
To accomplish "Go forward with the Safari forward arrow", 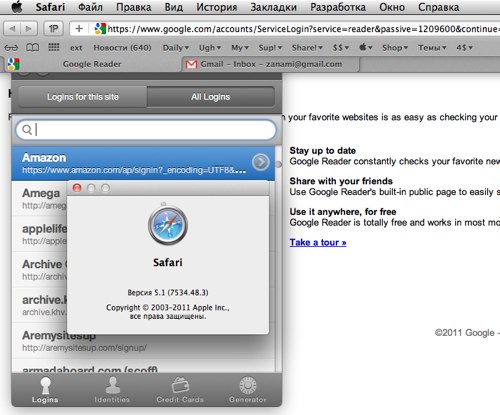I will (29, 29).
